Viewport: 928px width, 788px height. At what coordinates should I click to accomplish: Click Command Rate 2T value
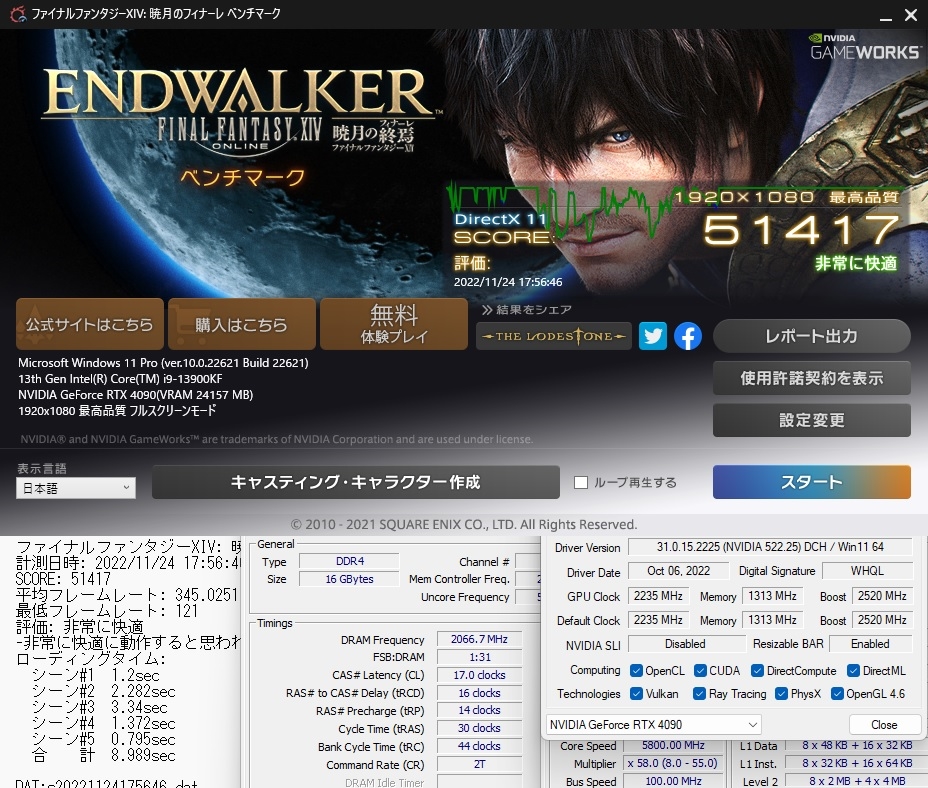479,764
